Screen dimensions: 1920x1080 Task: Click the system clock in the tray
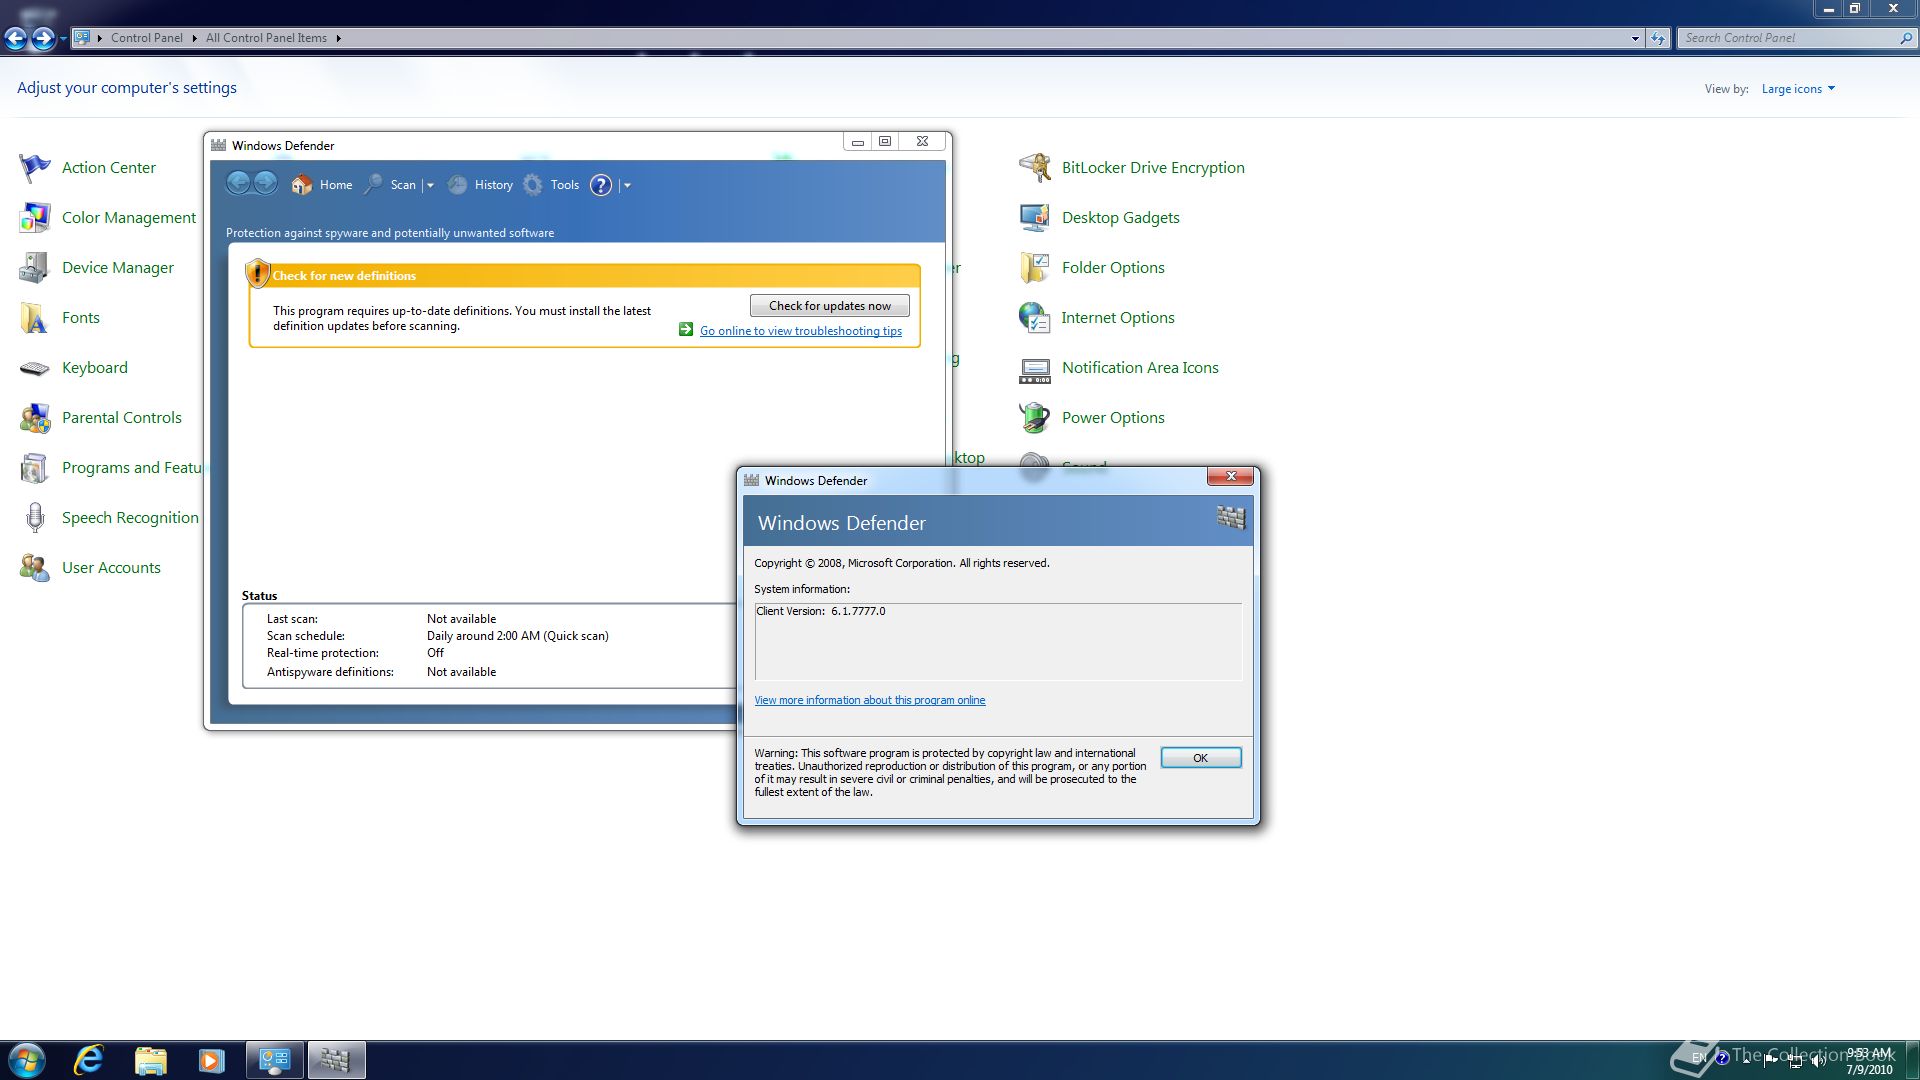pyautogui.click(x=1869, y=1061)
